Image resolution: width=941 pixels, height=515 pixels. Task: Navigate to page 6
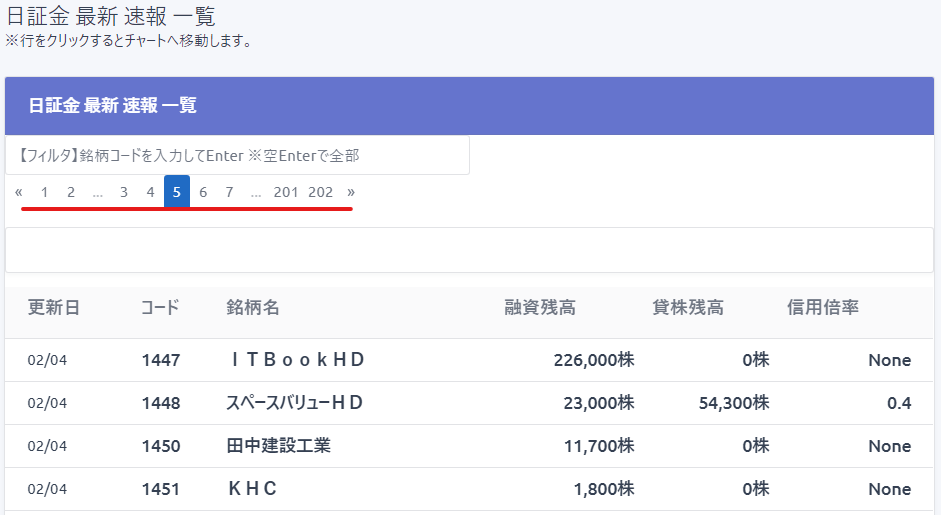(203, 192)
